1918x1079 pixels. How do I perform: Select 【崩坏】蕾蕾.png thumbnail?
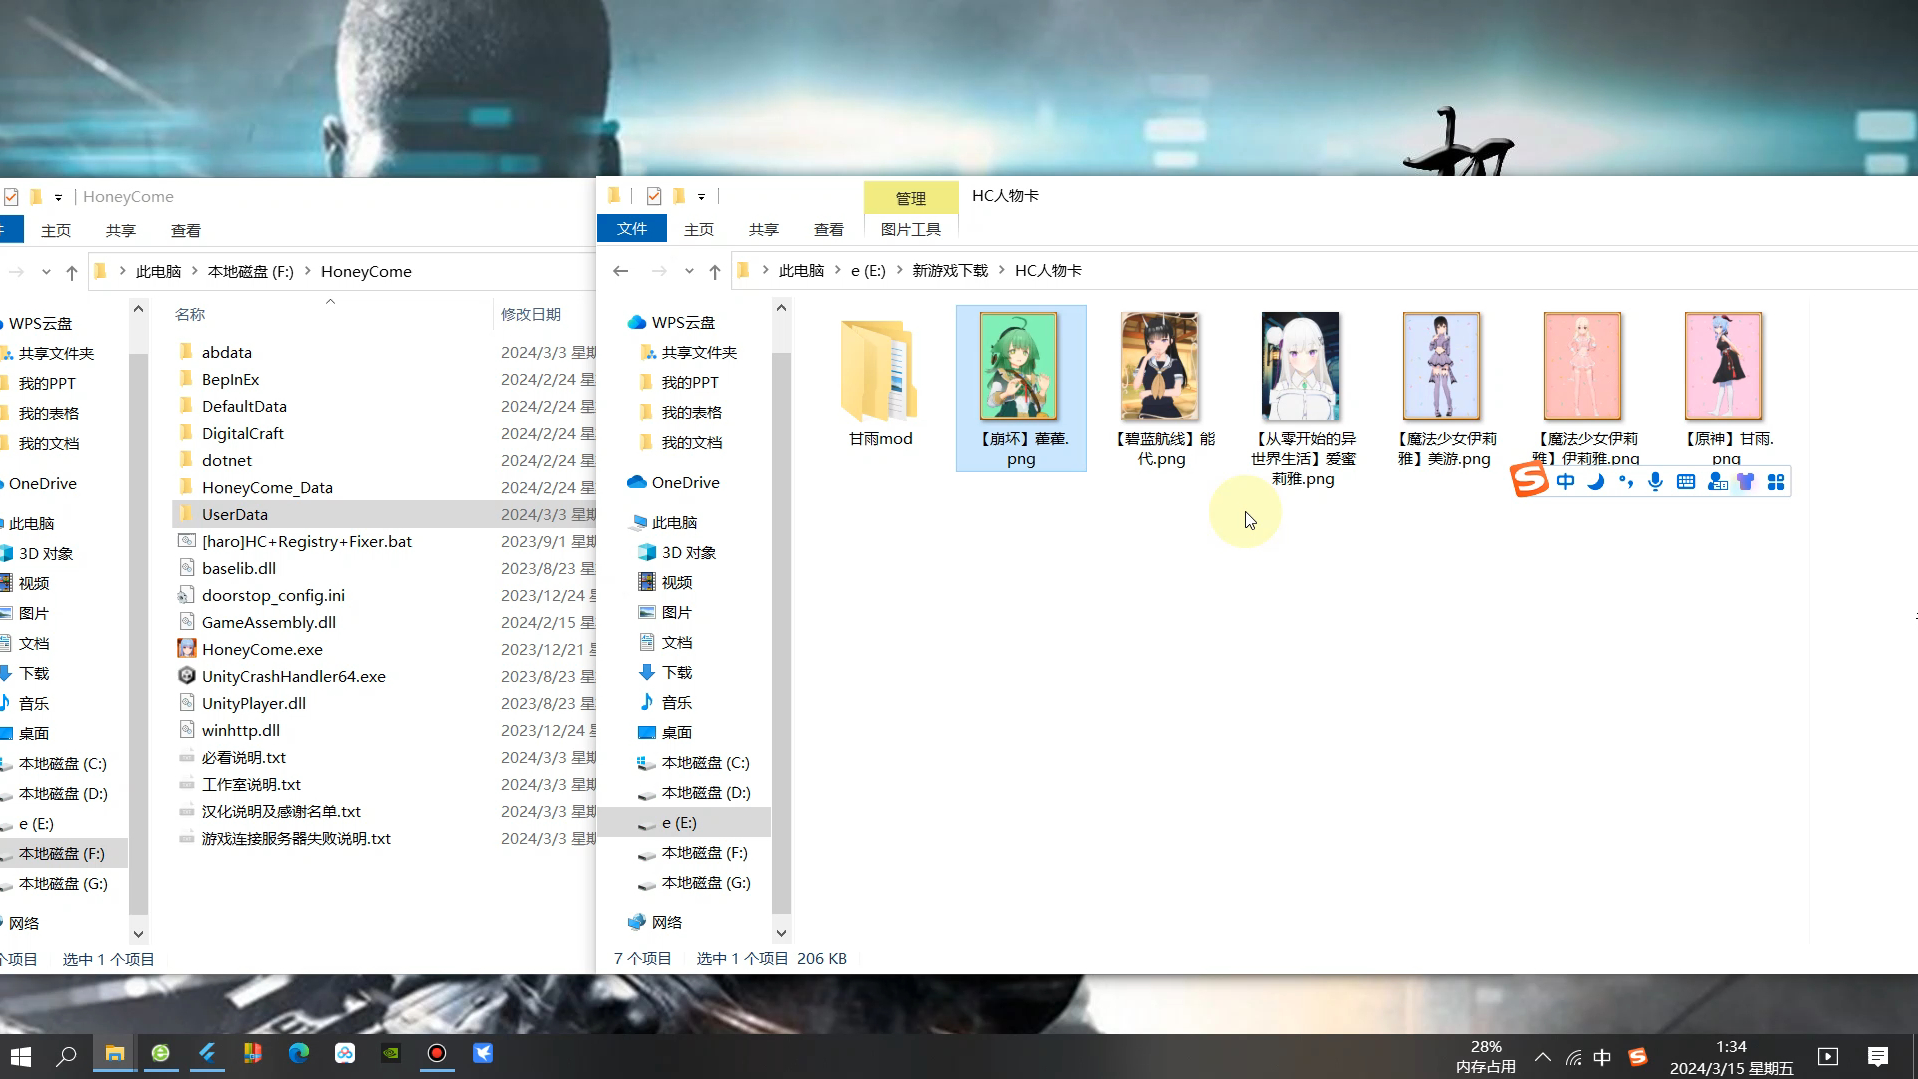point(1021,388)
